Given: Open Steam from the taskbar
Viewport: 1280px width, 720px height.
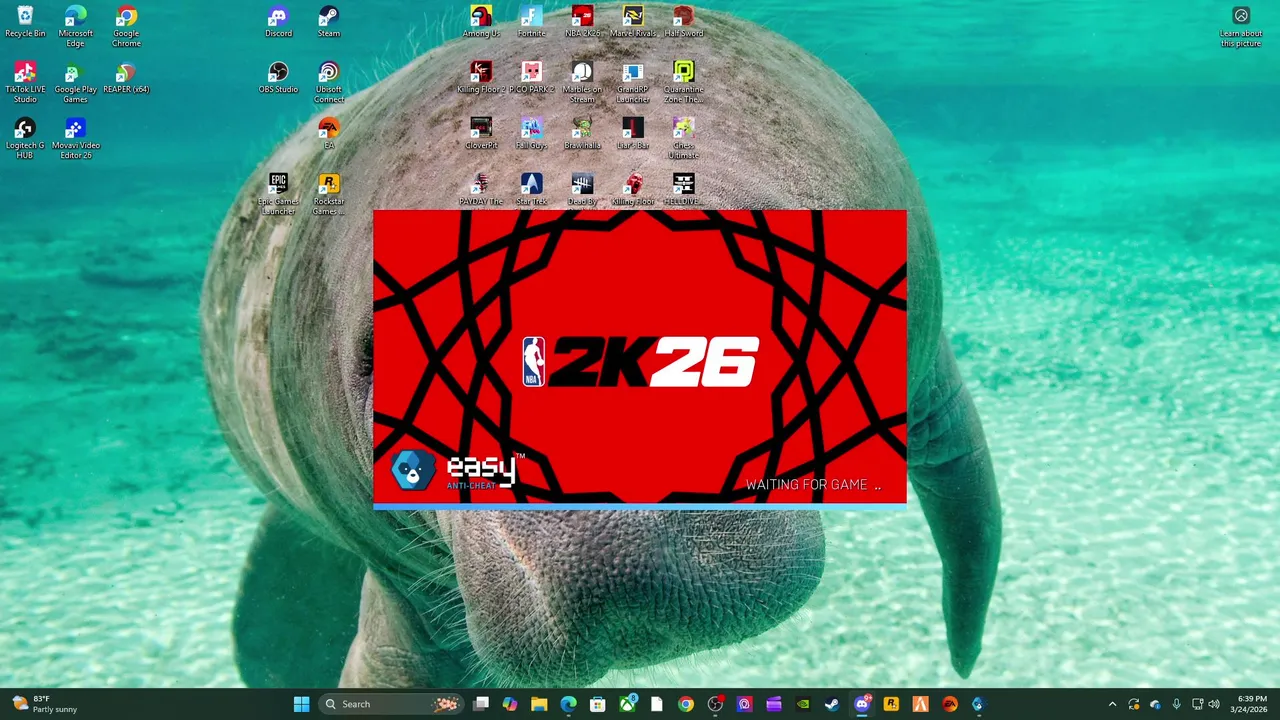Looking at the screenshot, I should tap(832, 704).
